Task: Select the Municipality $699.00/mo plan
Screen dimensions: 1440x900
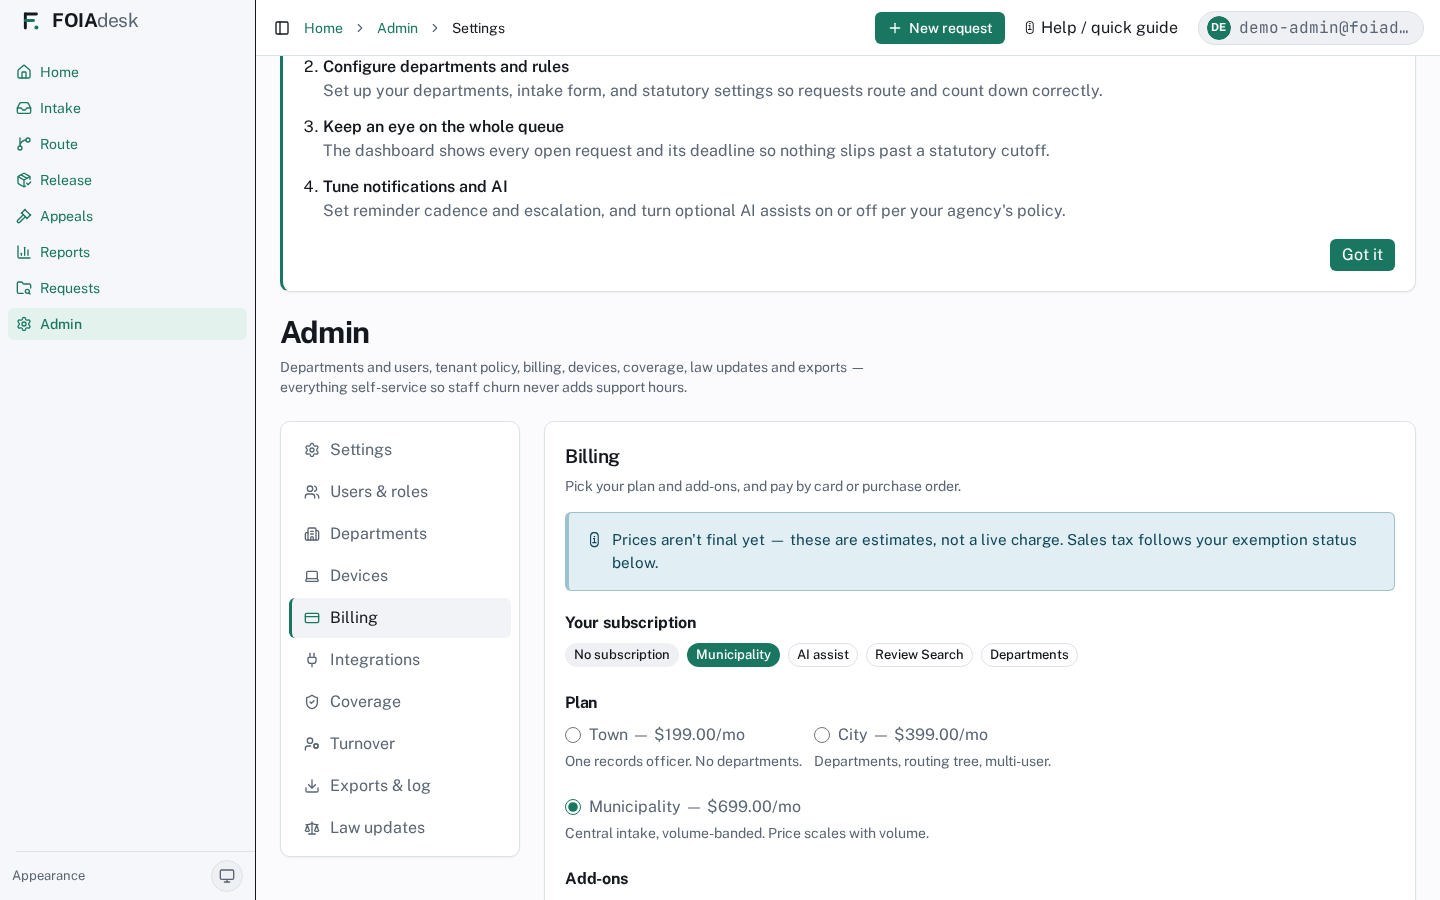Action: pos(573,807)
